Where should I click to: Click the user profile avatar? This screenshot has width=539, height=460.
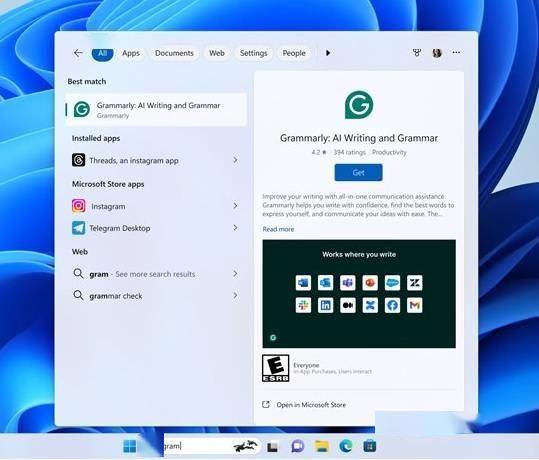(437, 53)
